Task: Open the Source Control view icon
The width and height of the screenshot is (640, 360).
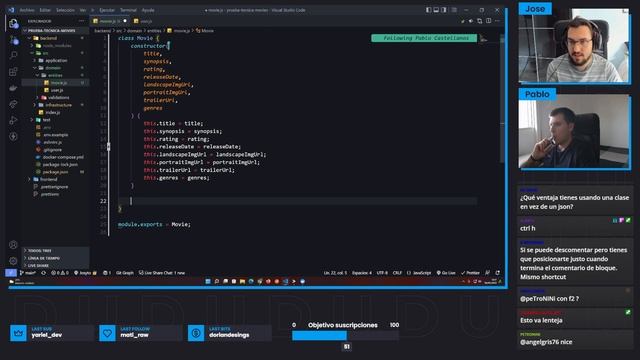Action: [x=13, y=40]
